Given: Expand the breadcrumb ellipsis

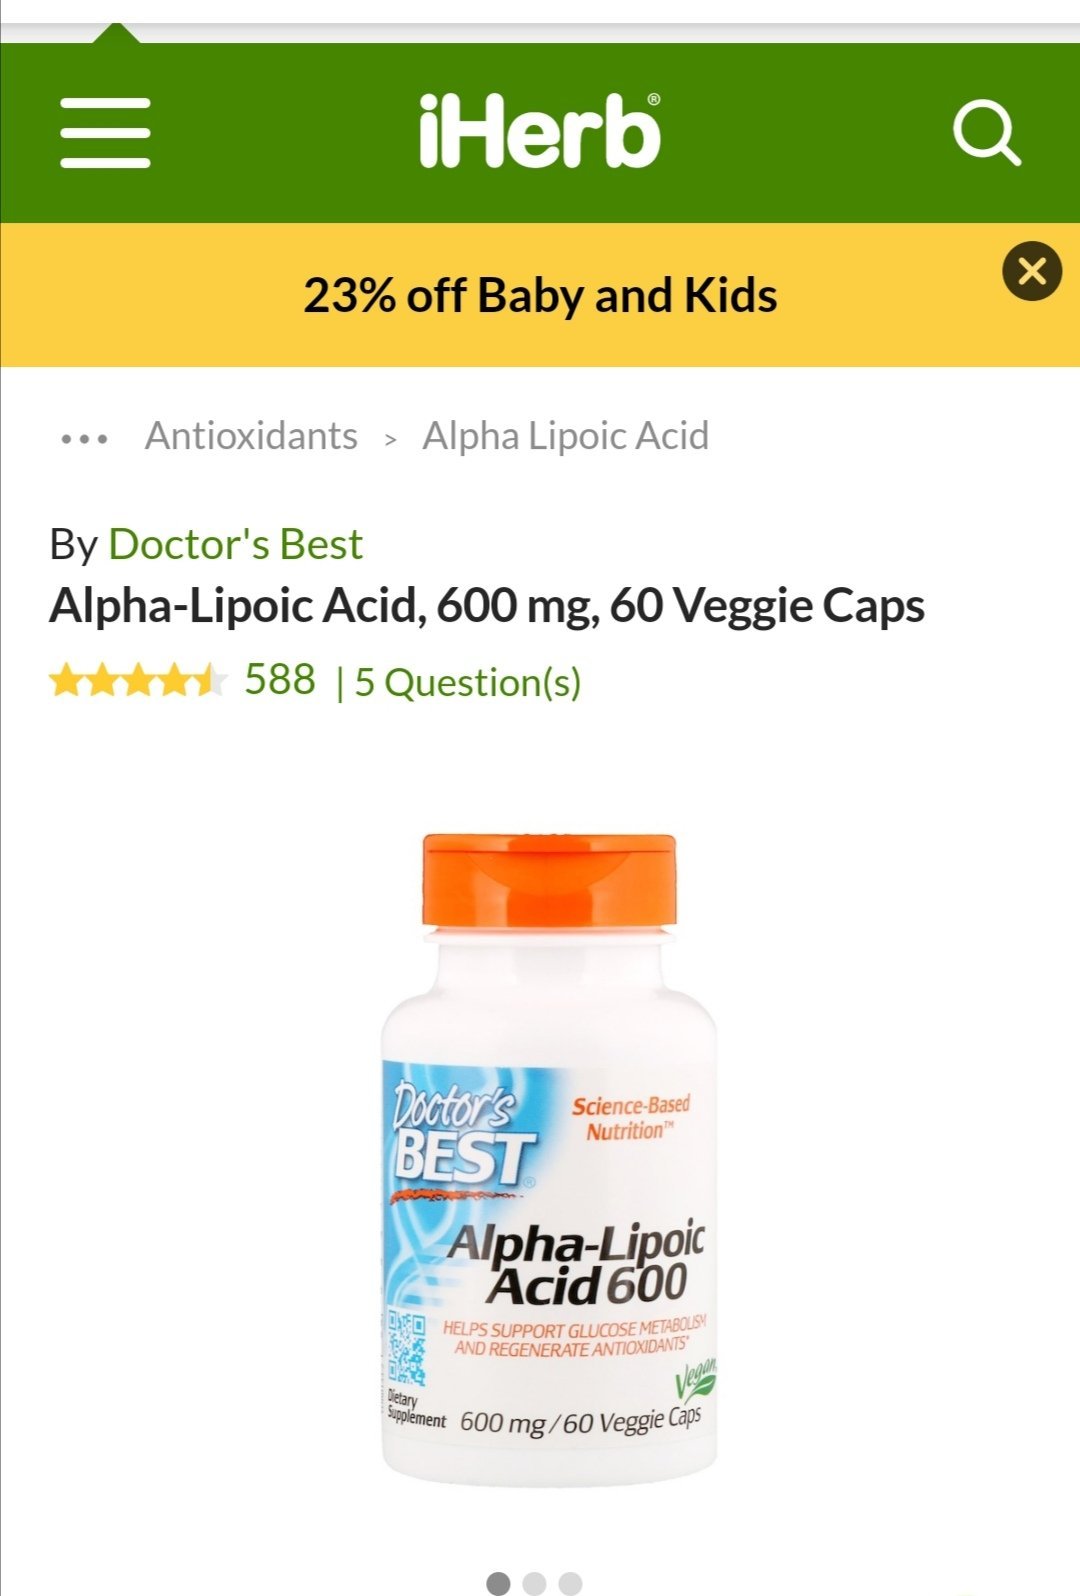Looking at the screenshot, I should click(84, 438).
